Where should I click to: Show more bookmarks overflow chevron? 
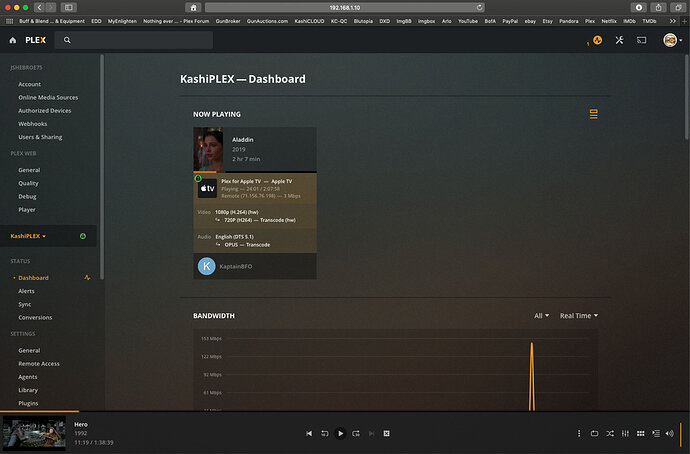[x=672, y=21]
